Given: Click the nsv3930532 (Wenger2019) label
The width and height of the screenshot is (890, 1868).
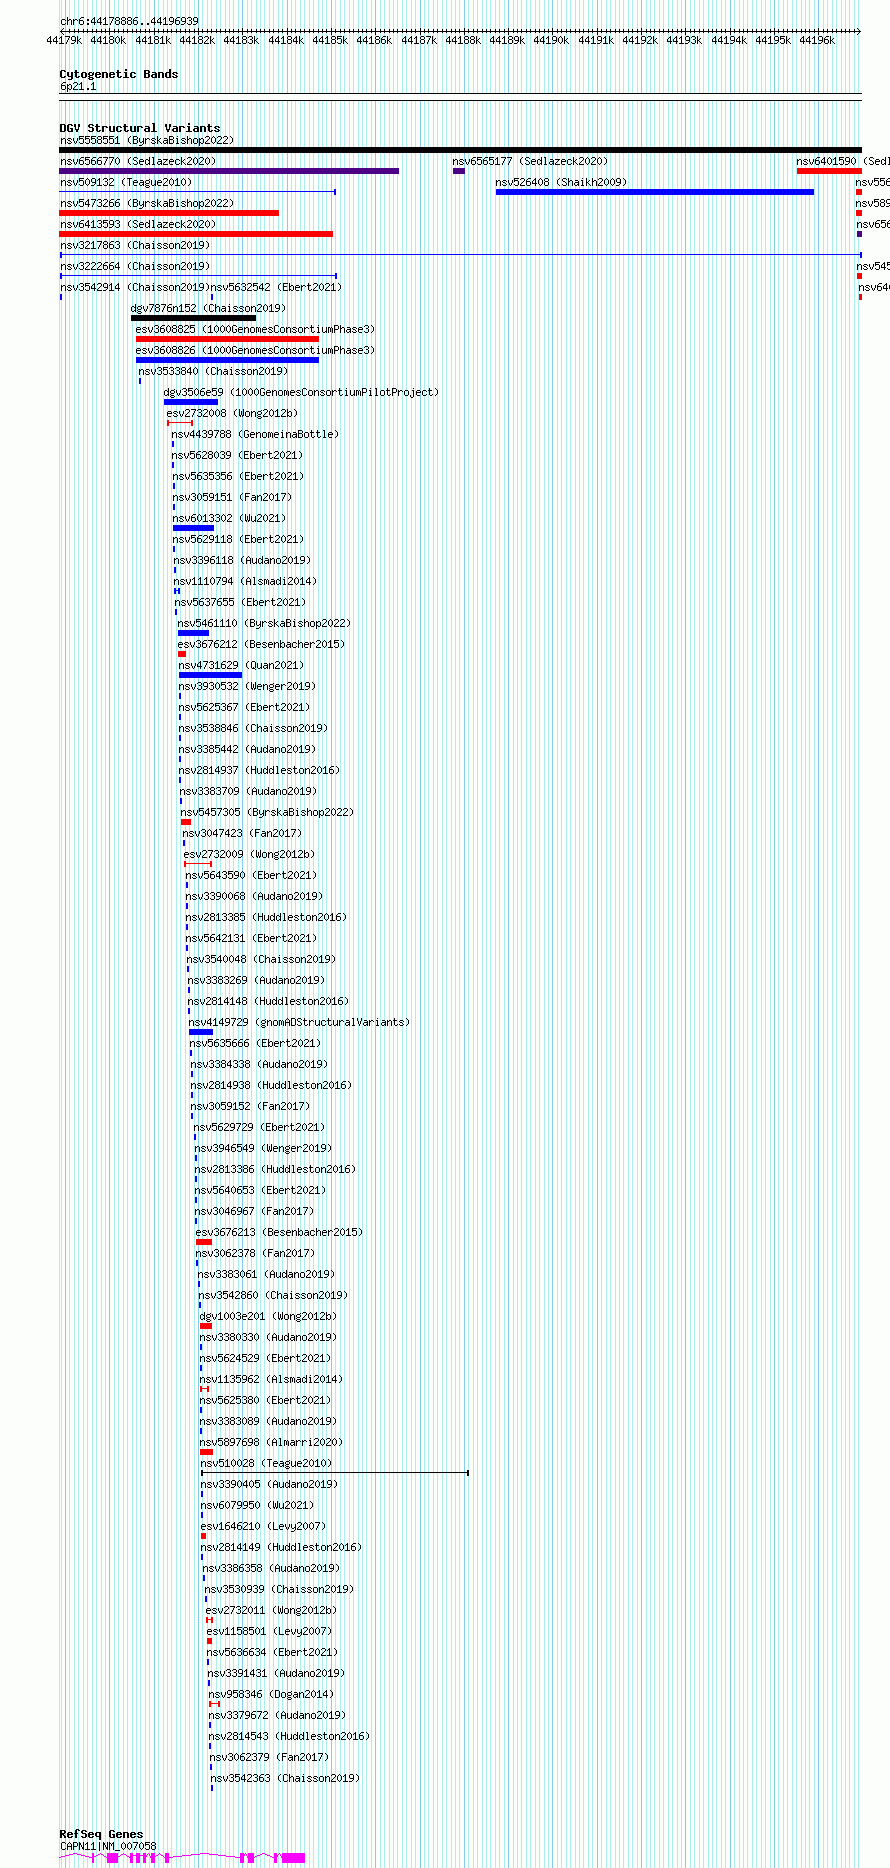Looking at the screenshot, I should (247, 686).
